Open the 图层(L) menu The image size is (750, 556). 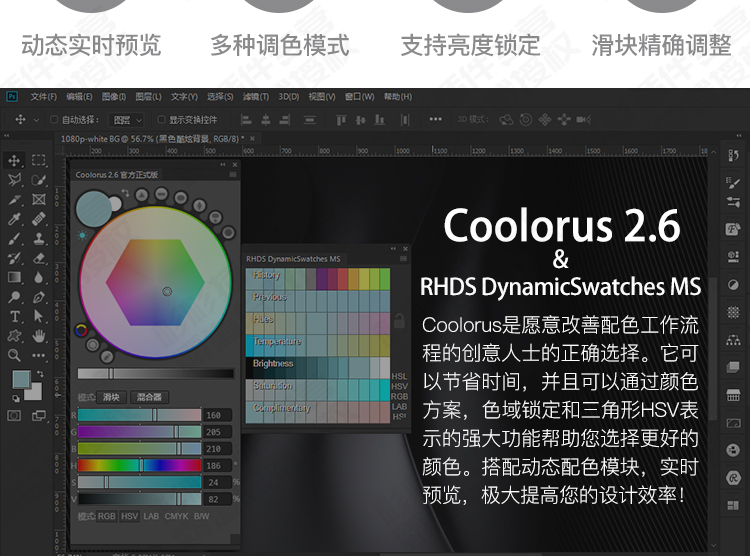point(148,97)
